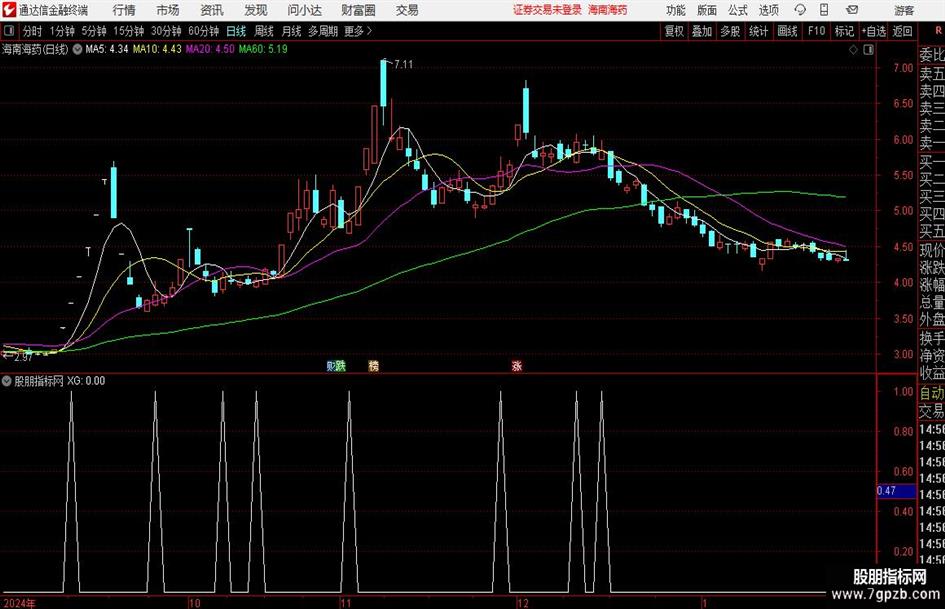Open the 发现 menu

pos(256,10)
